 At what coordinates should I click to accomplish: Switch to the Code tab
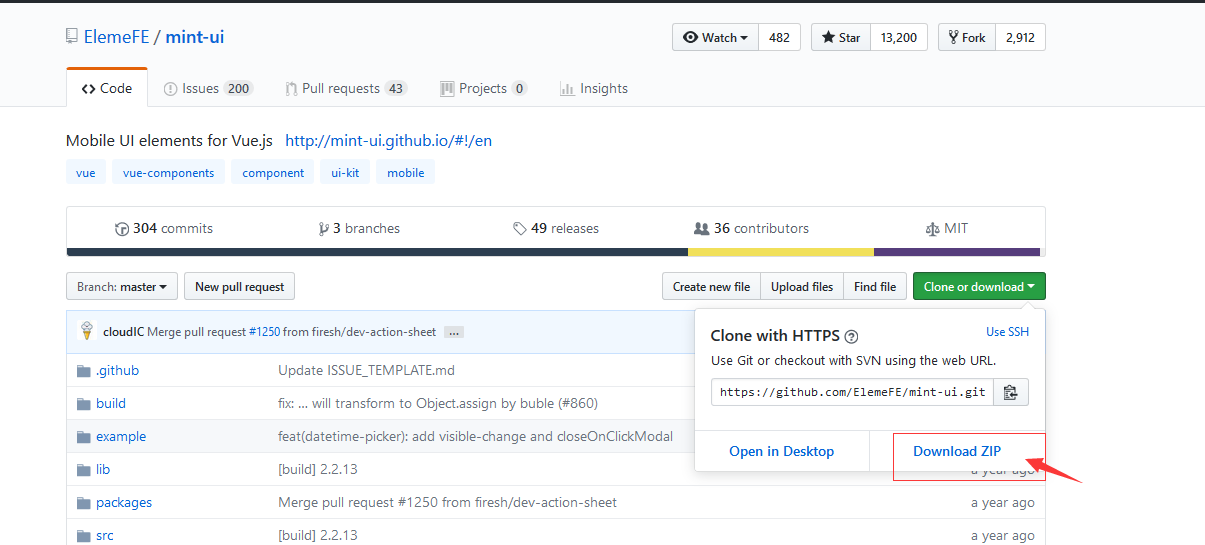click(107, 88)
